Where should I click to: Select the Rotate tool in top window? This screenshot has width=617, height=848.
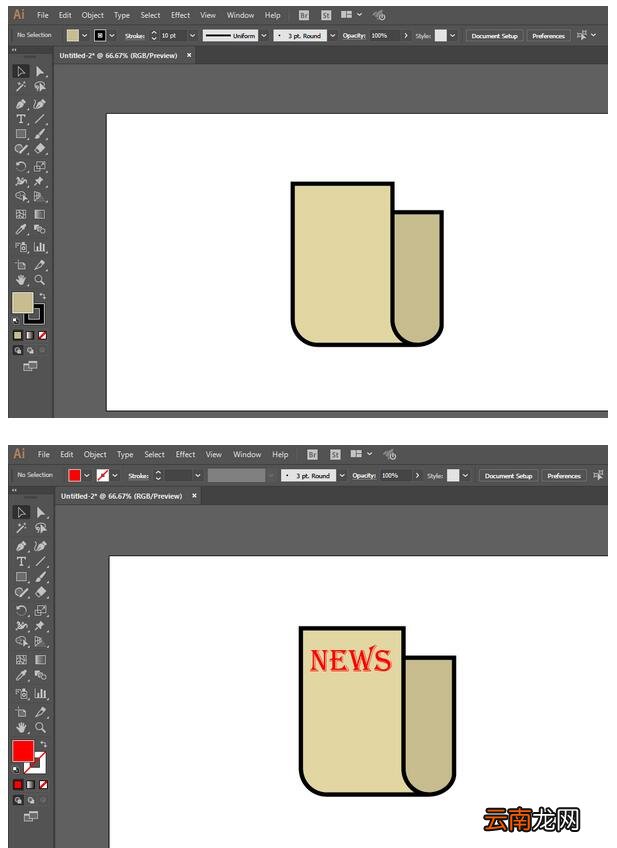tap(21, 166)
